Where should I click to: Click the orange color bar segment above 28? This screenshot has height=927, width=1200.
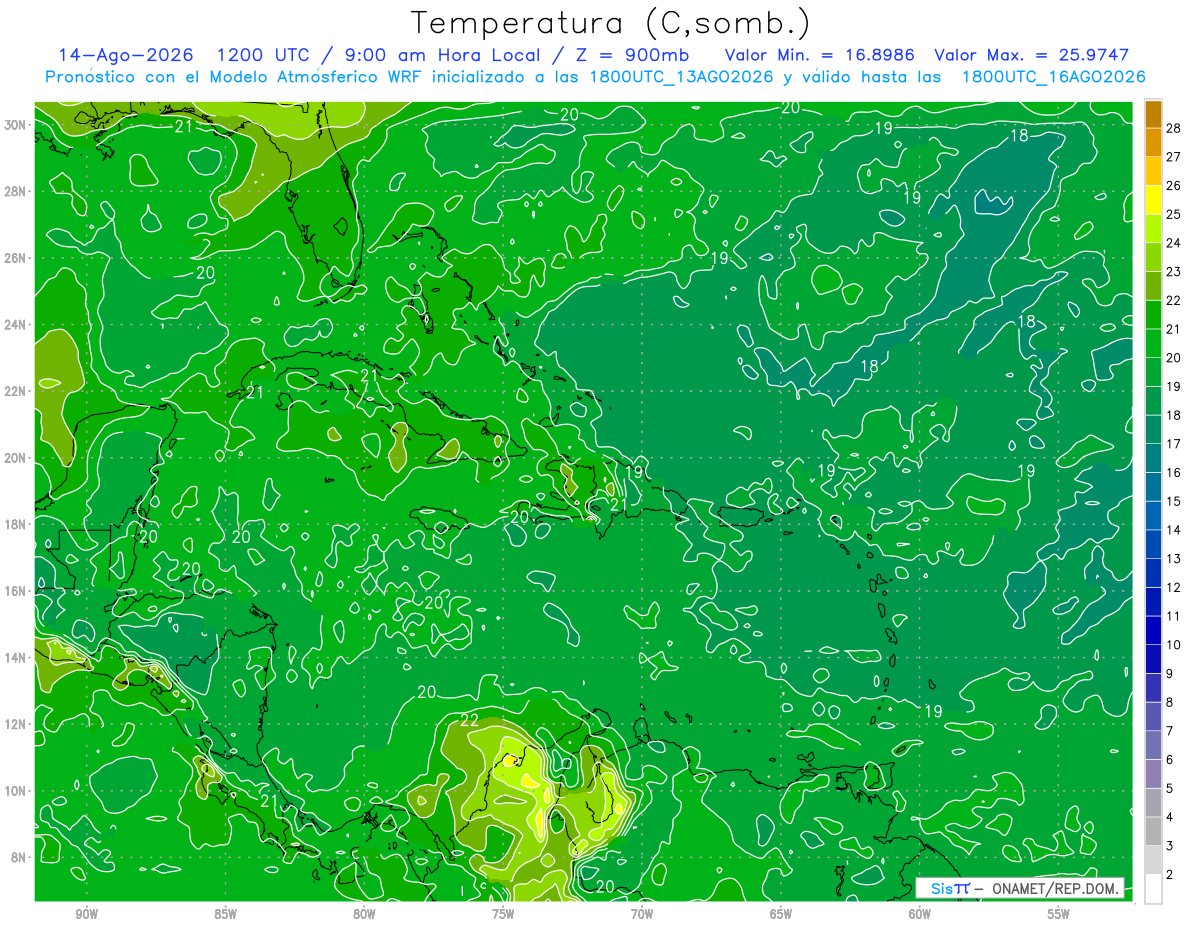tap(1153, 113)
